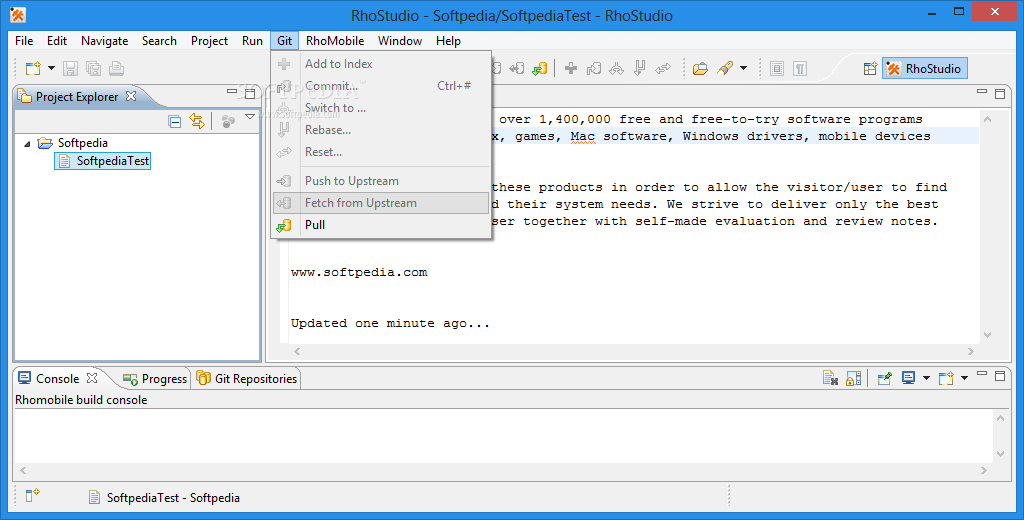The height and width of the screenshot is (520, 1024).
Task: Choose Pull from the Git menu
Action: [x=381, y=225]
